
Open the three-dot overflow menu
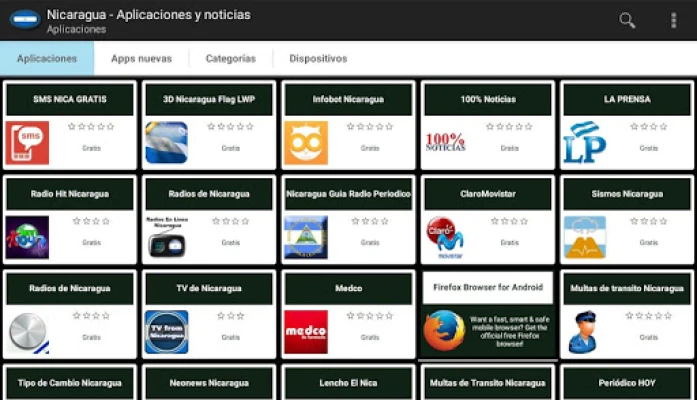pyautogui.click(x=673, y=20)
